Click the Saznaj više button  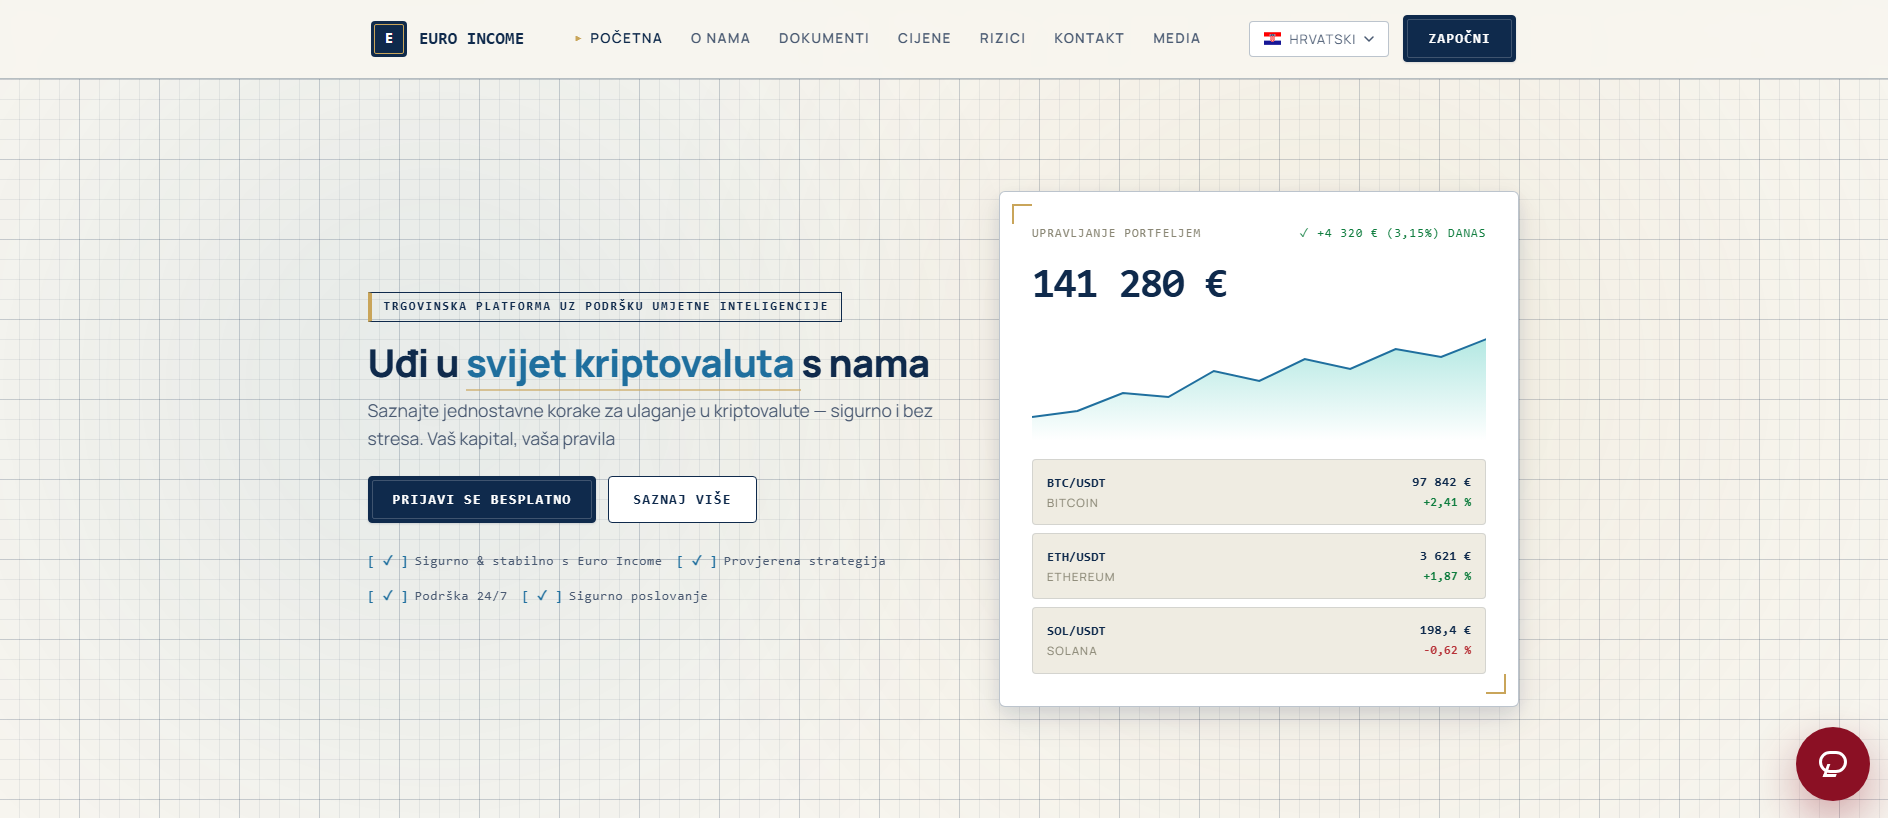pyautogui.click(x=682, y=500)
